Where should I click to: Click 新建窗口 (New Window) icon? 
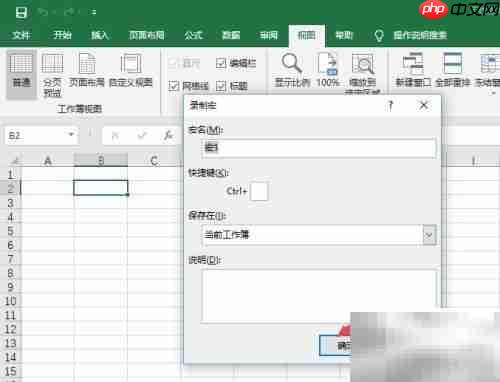(x=413, y=70)
